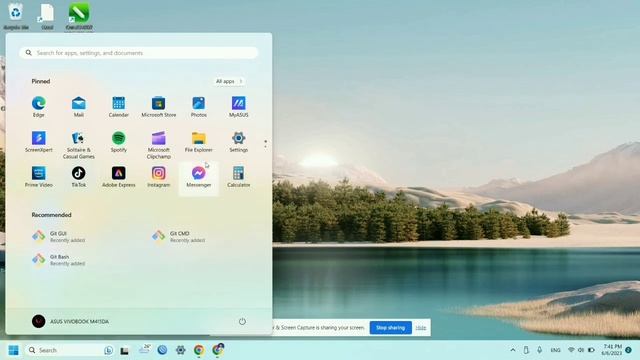Open ENG language switcher
This screenshot has height=360, width=640.
click(x=556, y=350)
